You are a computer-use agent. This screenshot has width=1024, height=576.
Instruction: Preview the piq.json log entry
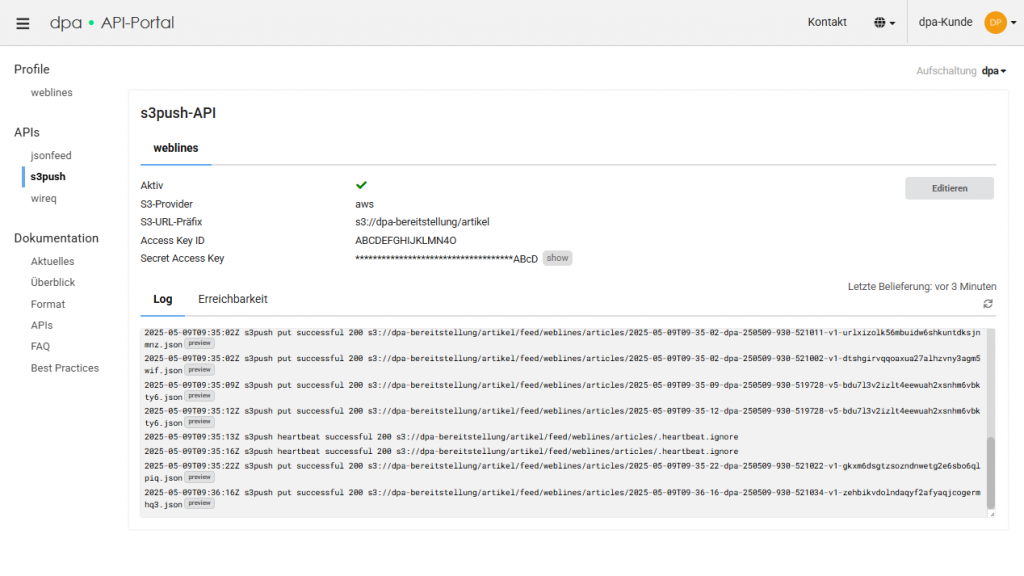[199, 477]
